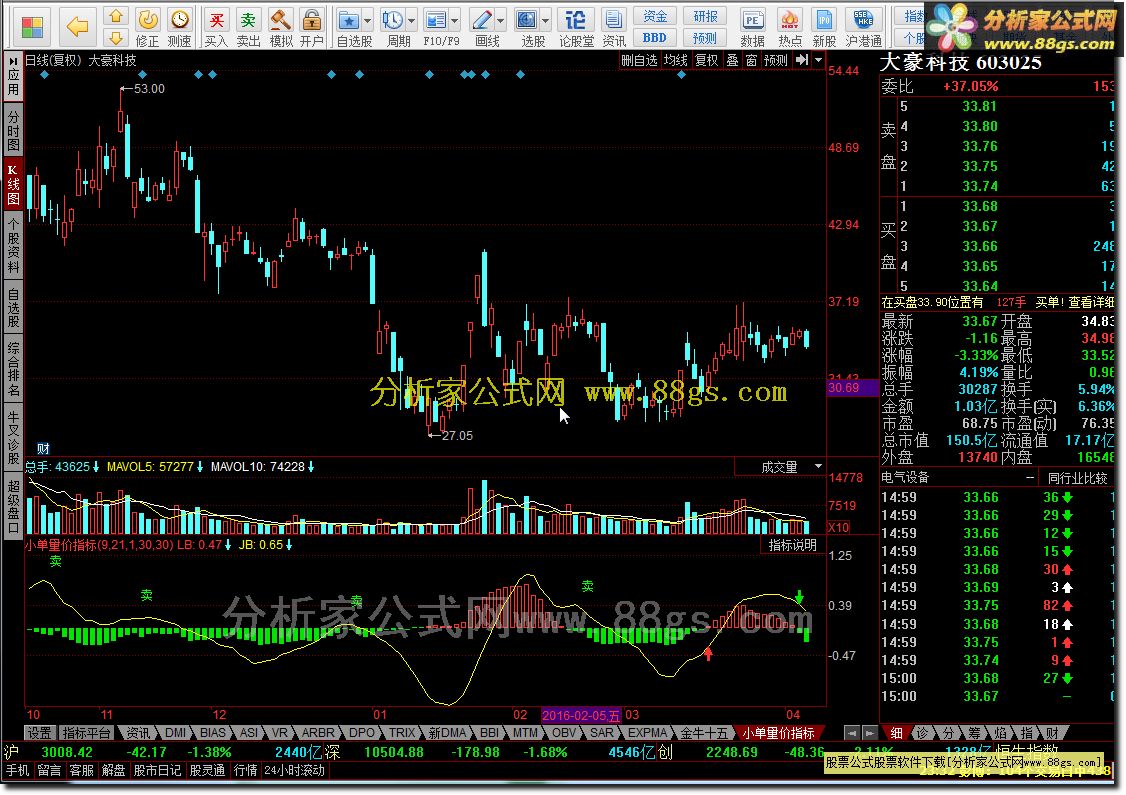
Task: Expand the F10/F9 dropdown arrow
Action: [455, 21]
